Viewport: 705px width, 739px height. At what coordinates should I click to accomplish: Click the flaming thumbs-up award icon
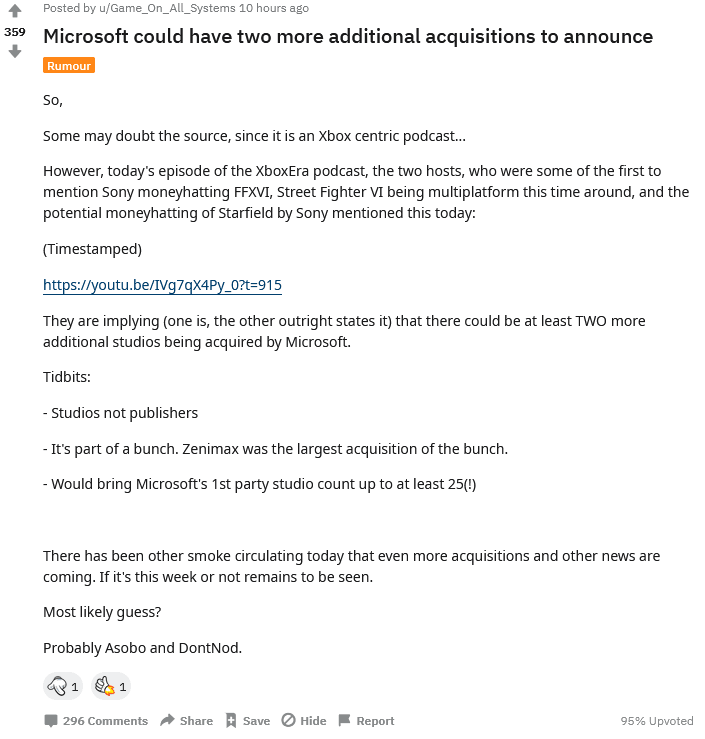coord(105,686)
